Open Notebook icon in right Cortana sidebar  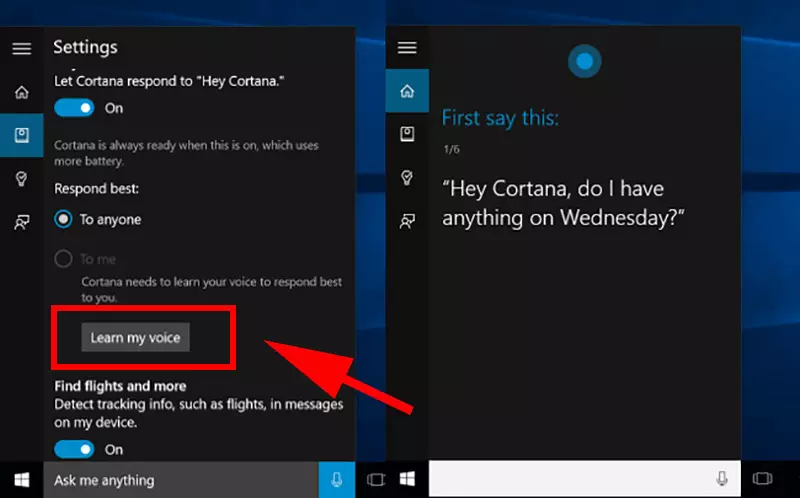407,134
